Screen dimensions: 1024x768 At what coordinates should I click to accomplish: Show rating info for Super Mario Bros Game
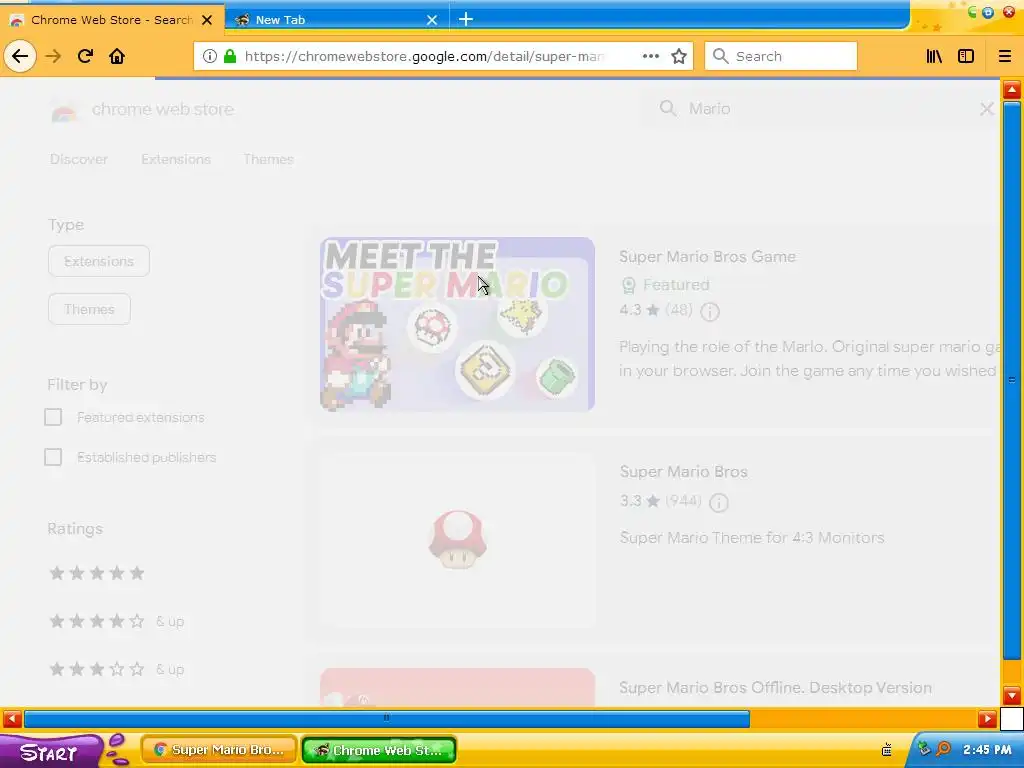710,312
